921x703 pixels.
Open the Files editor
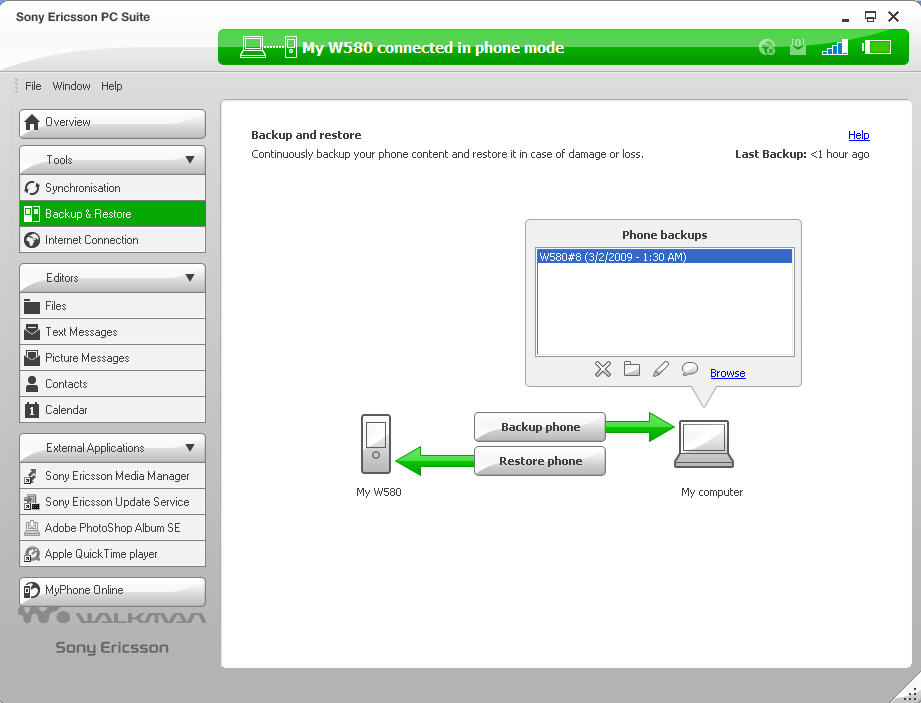pyautogui.click(x=112, y=306)
